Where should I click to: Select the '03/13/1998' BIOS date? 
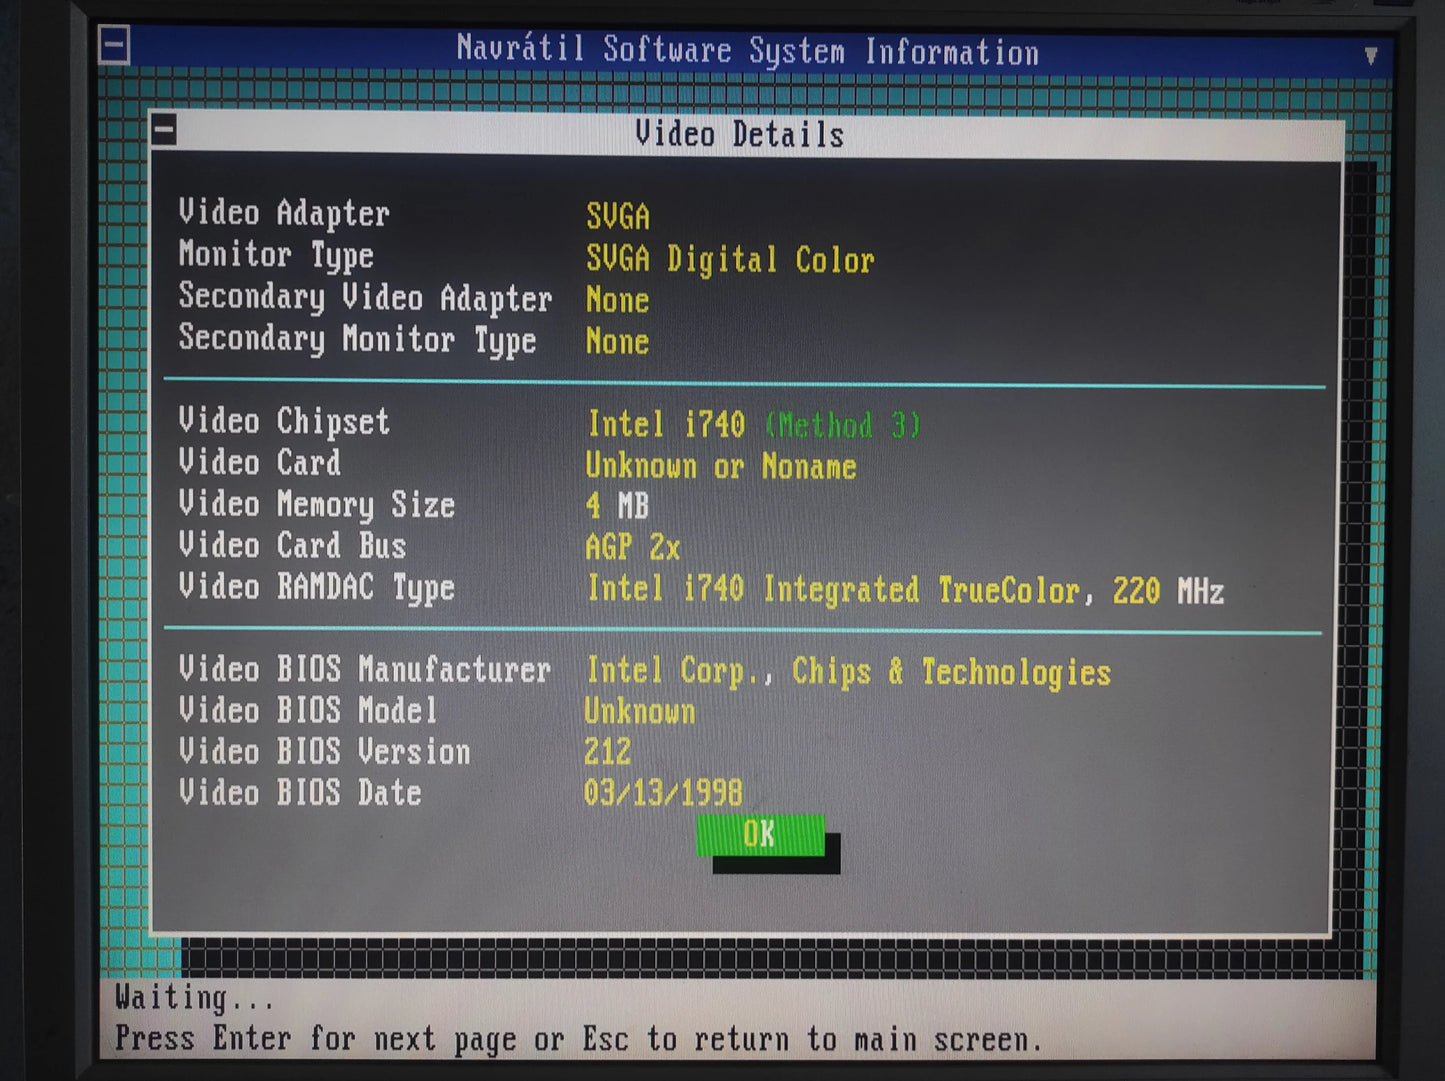pyautogui.click(x=663, y=793)
